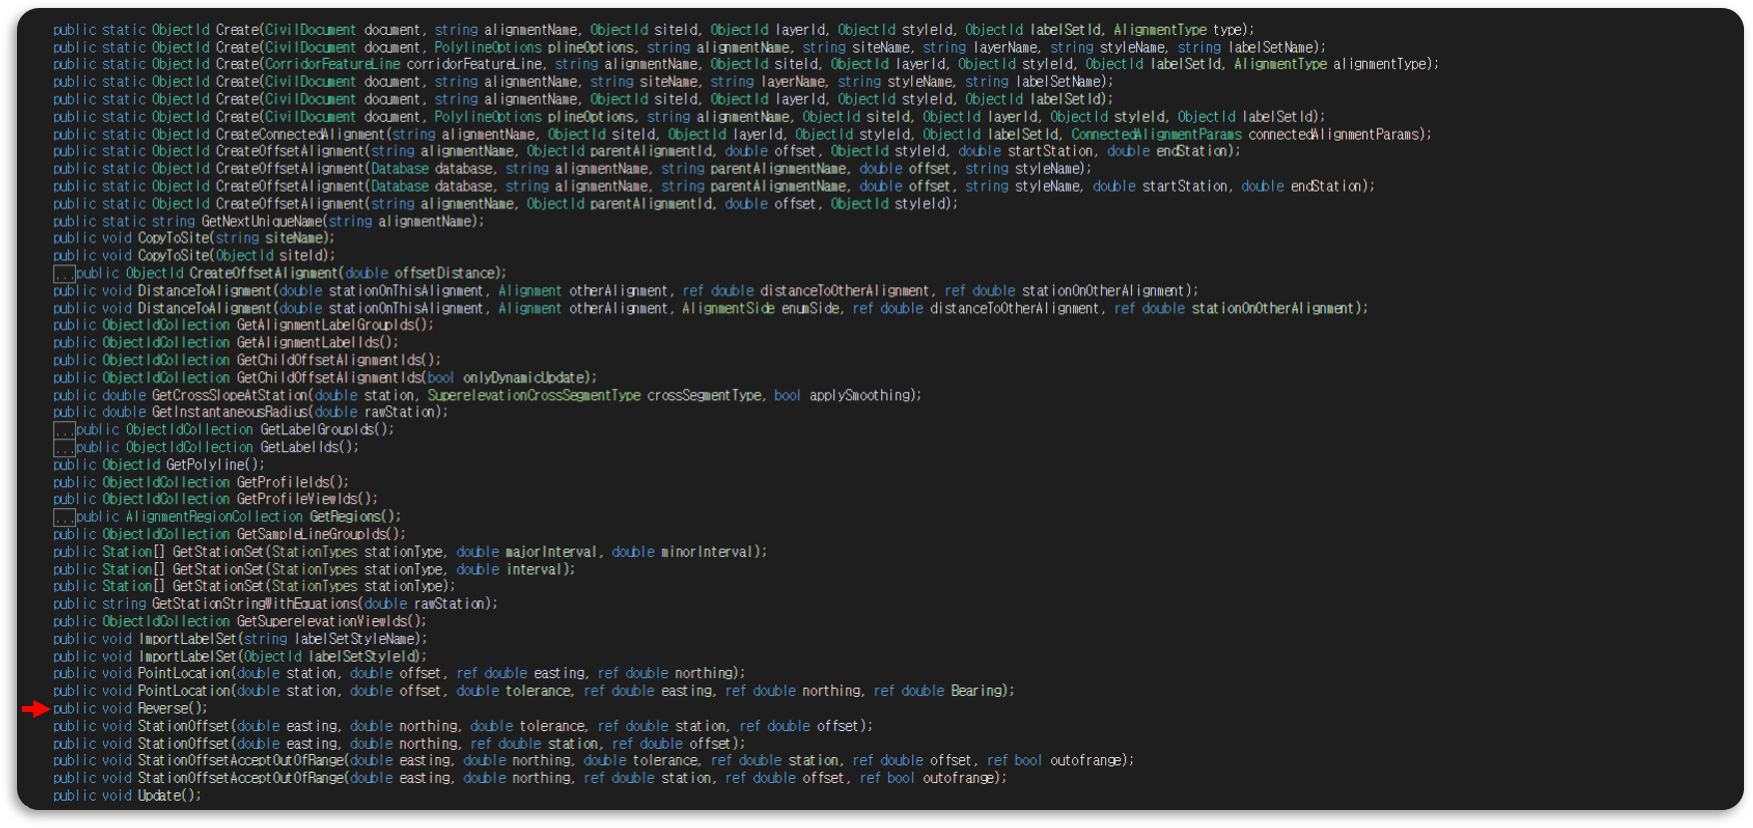The image size is (1753, 828).
Task: Click PointLocation overload without tolerance parameter
Action: point(399,673)
